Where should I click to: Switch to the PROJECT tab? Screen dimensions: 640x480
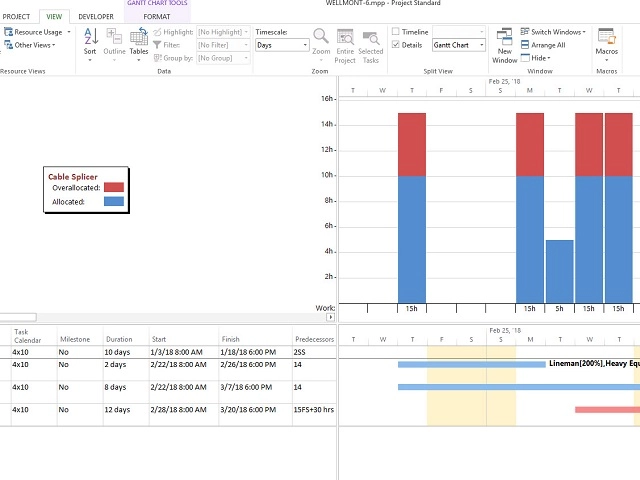(x=17, y=17)
